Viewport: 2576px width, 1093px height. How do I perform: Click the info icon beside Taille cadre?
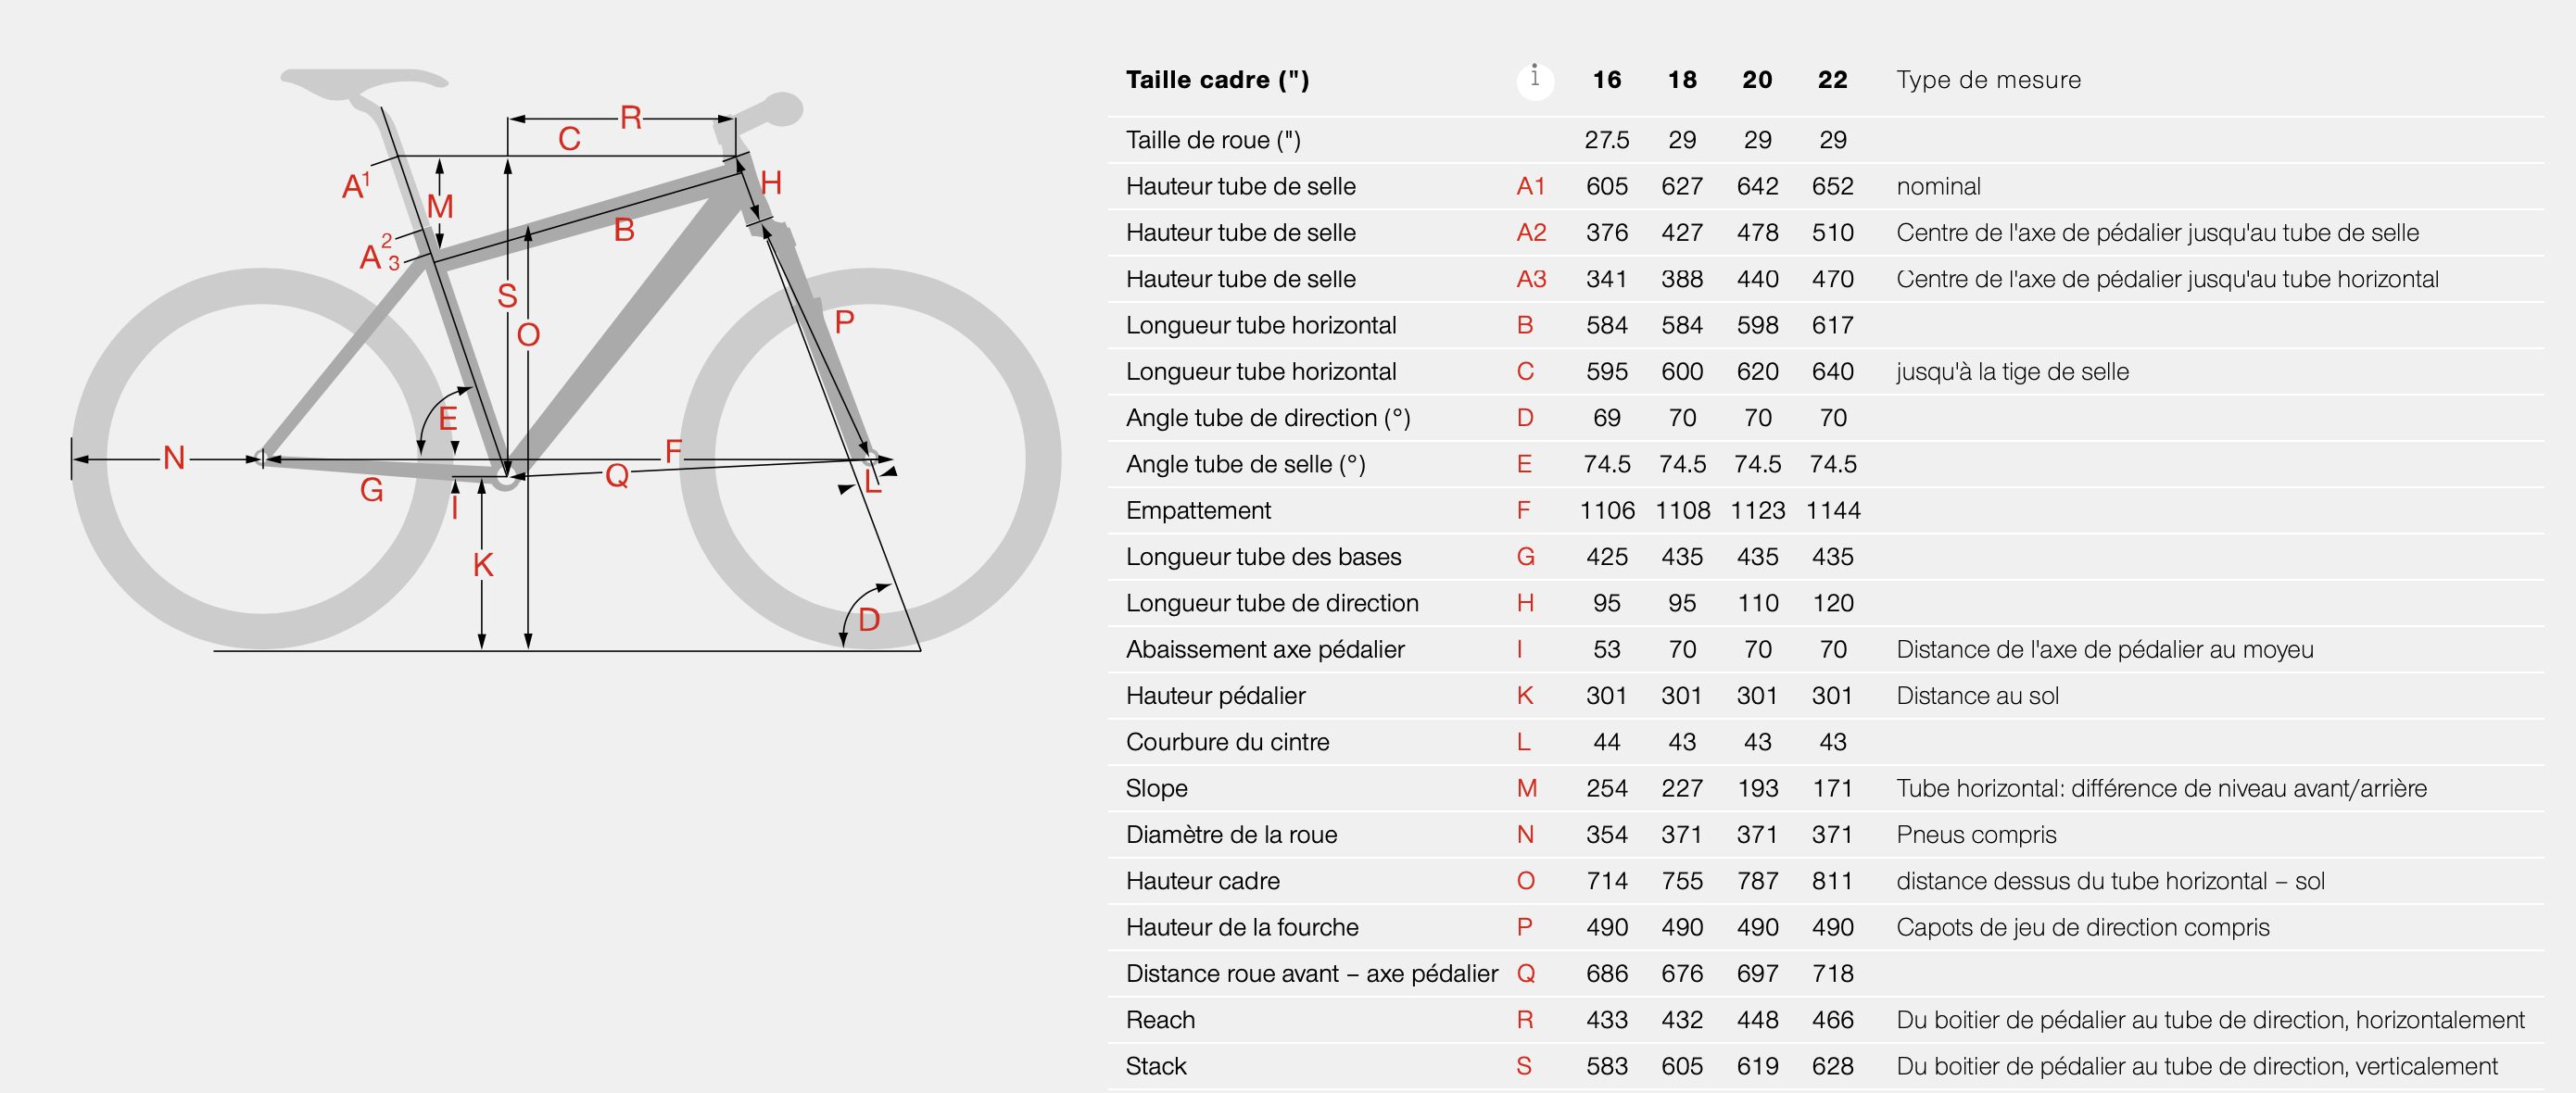click(1534, 80)
